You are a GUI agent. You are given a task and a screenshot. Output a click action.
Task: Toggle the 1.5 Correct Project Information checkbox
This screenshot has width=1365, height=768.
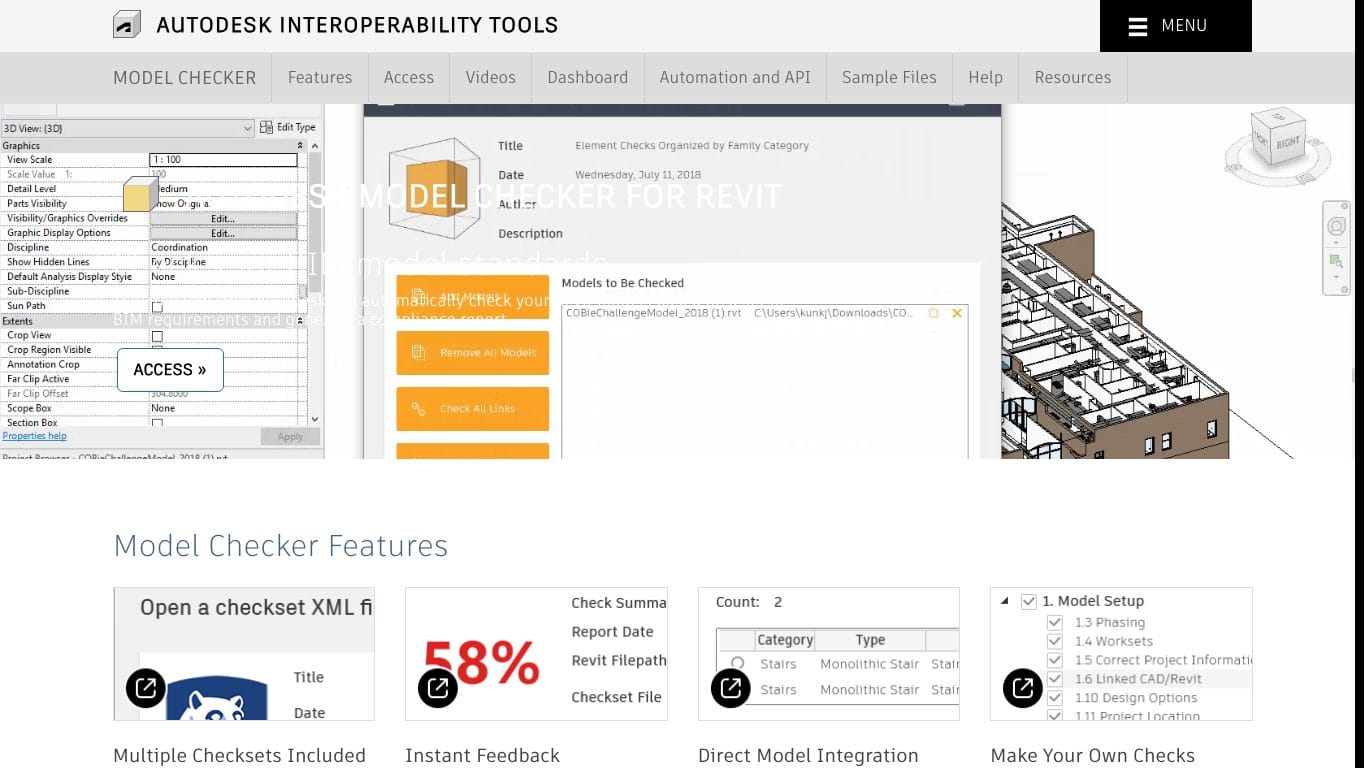click(x=1054, y=660)
